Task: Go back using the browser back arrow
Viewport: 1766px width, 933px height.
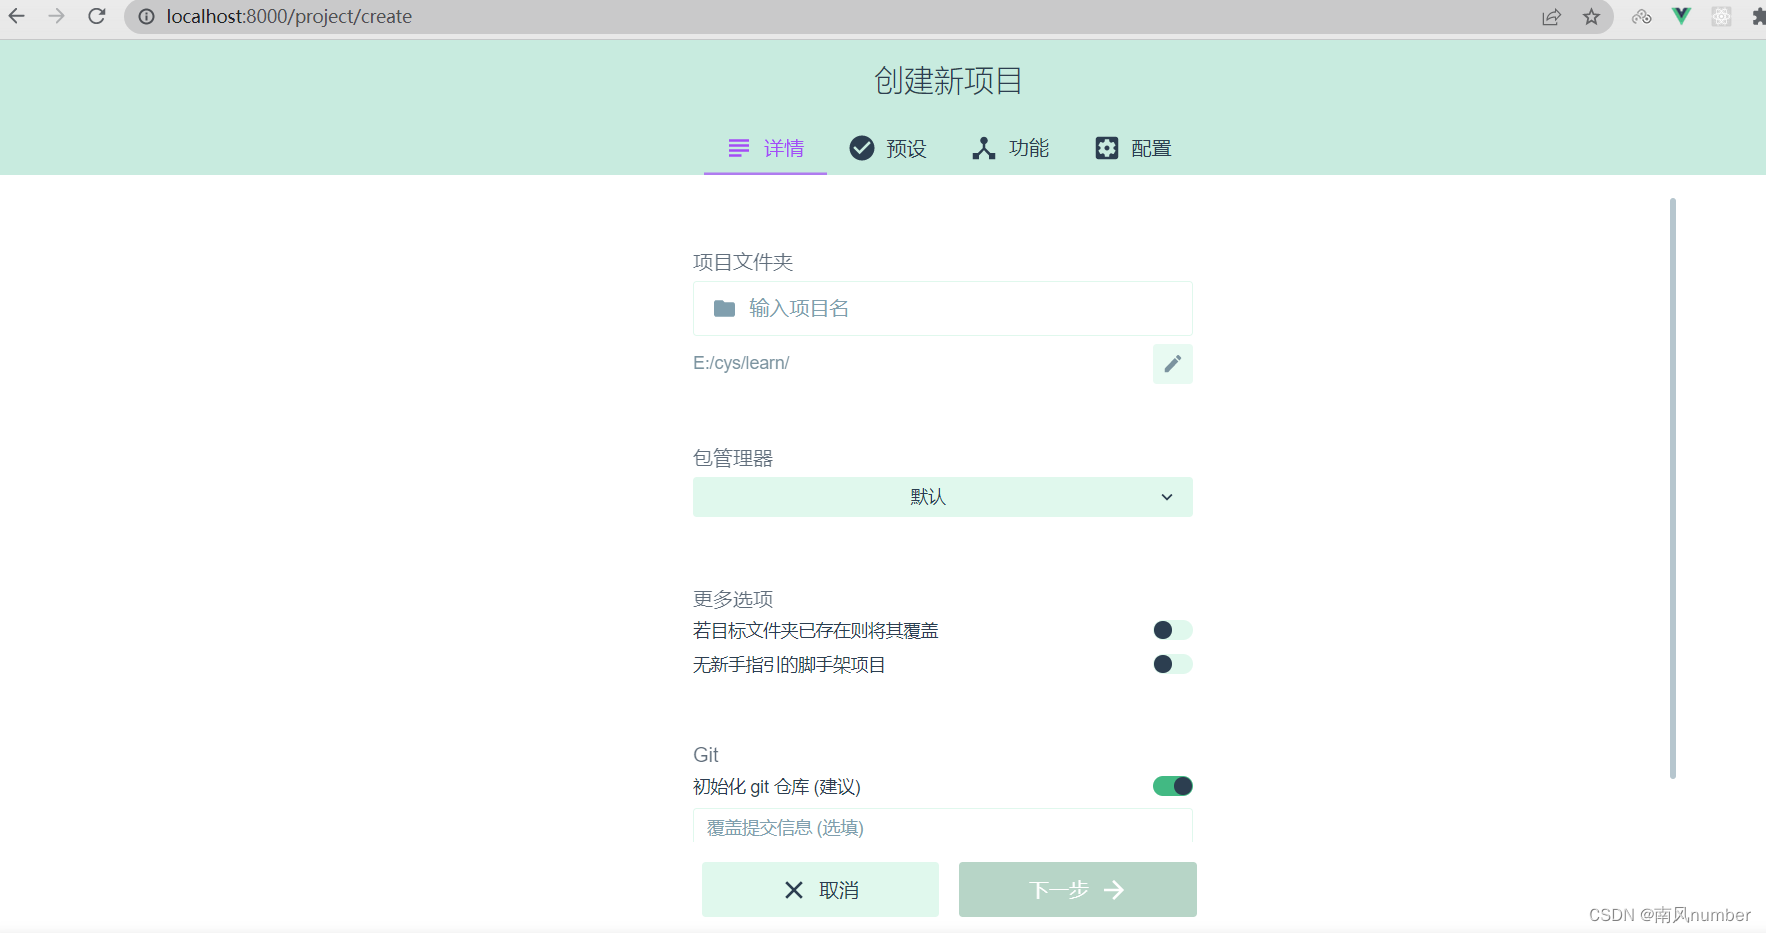Action: coord(17,16)
